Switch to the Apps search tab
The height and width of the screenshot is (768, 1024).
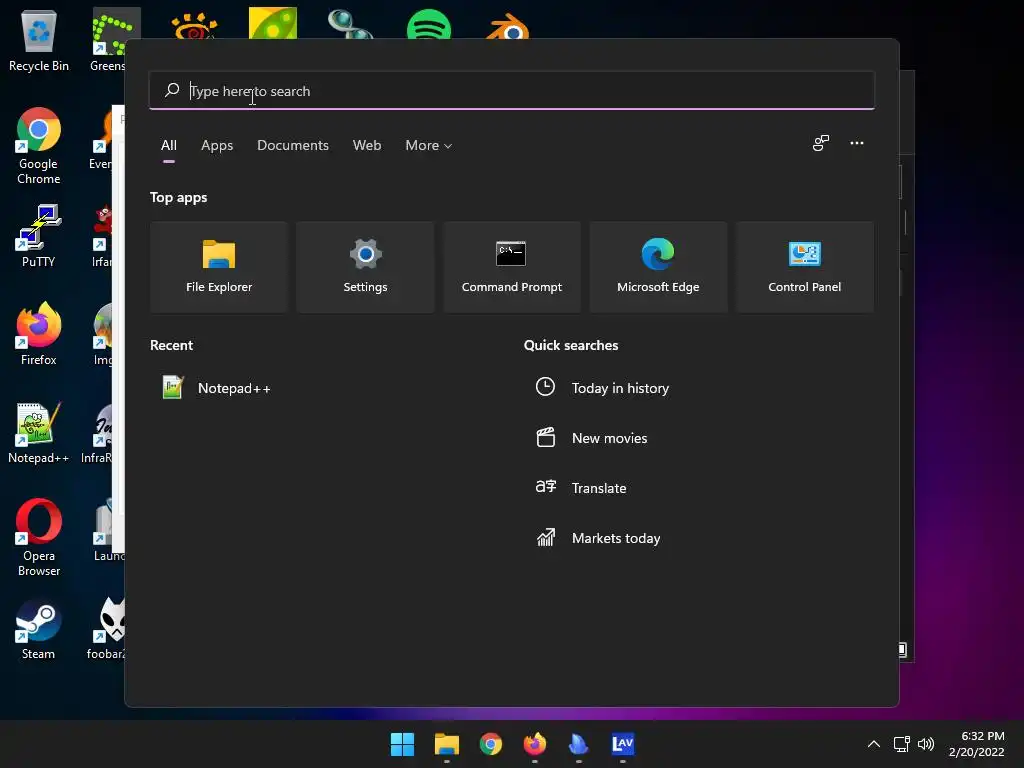click(217, 146)
